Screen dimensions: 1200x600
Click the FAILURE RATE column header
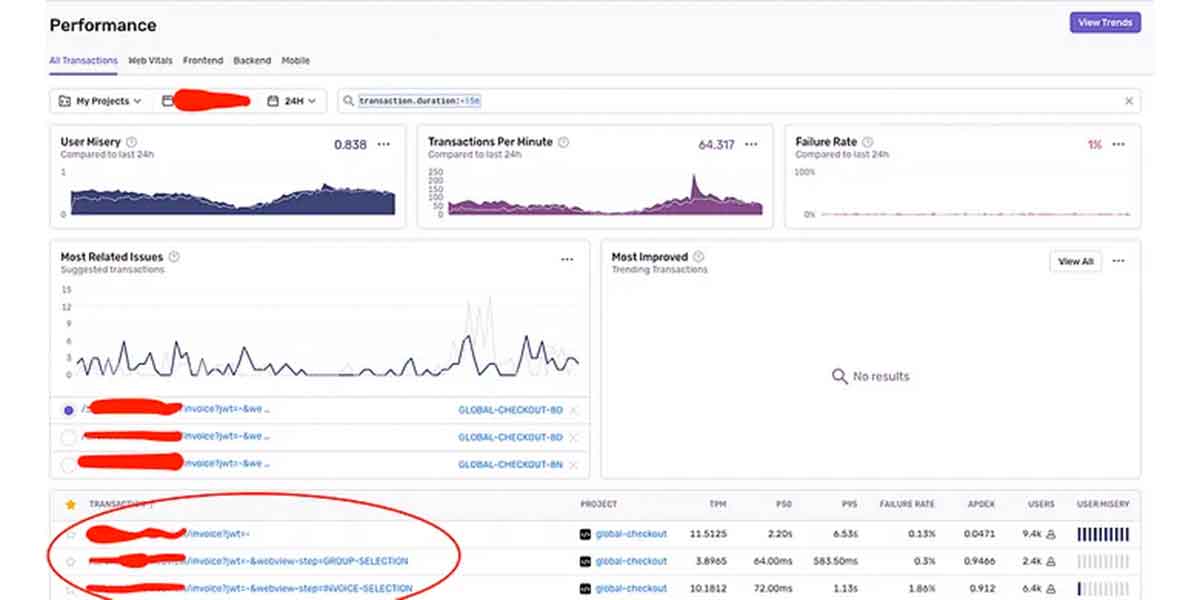pyautogui.click(x=906, y=504)
